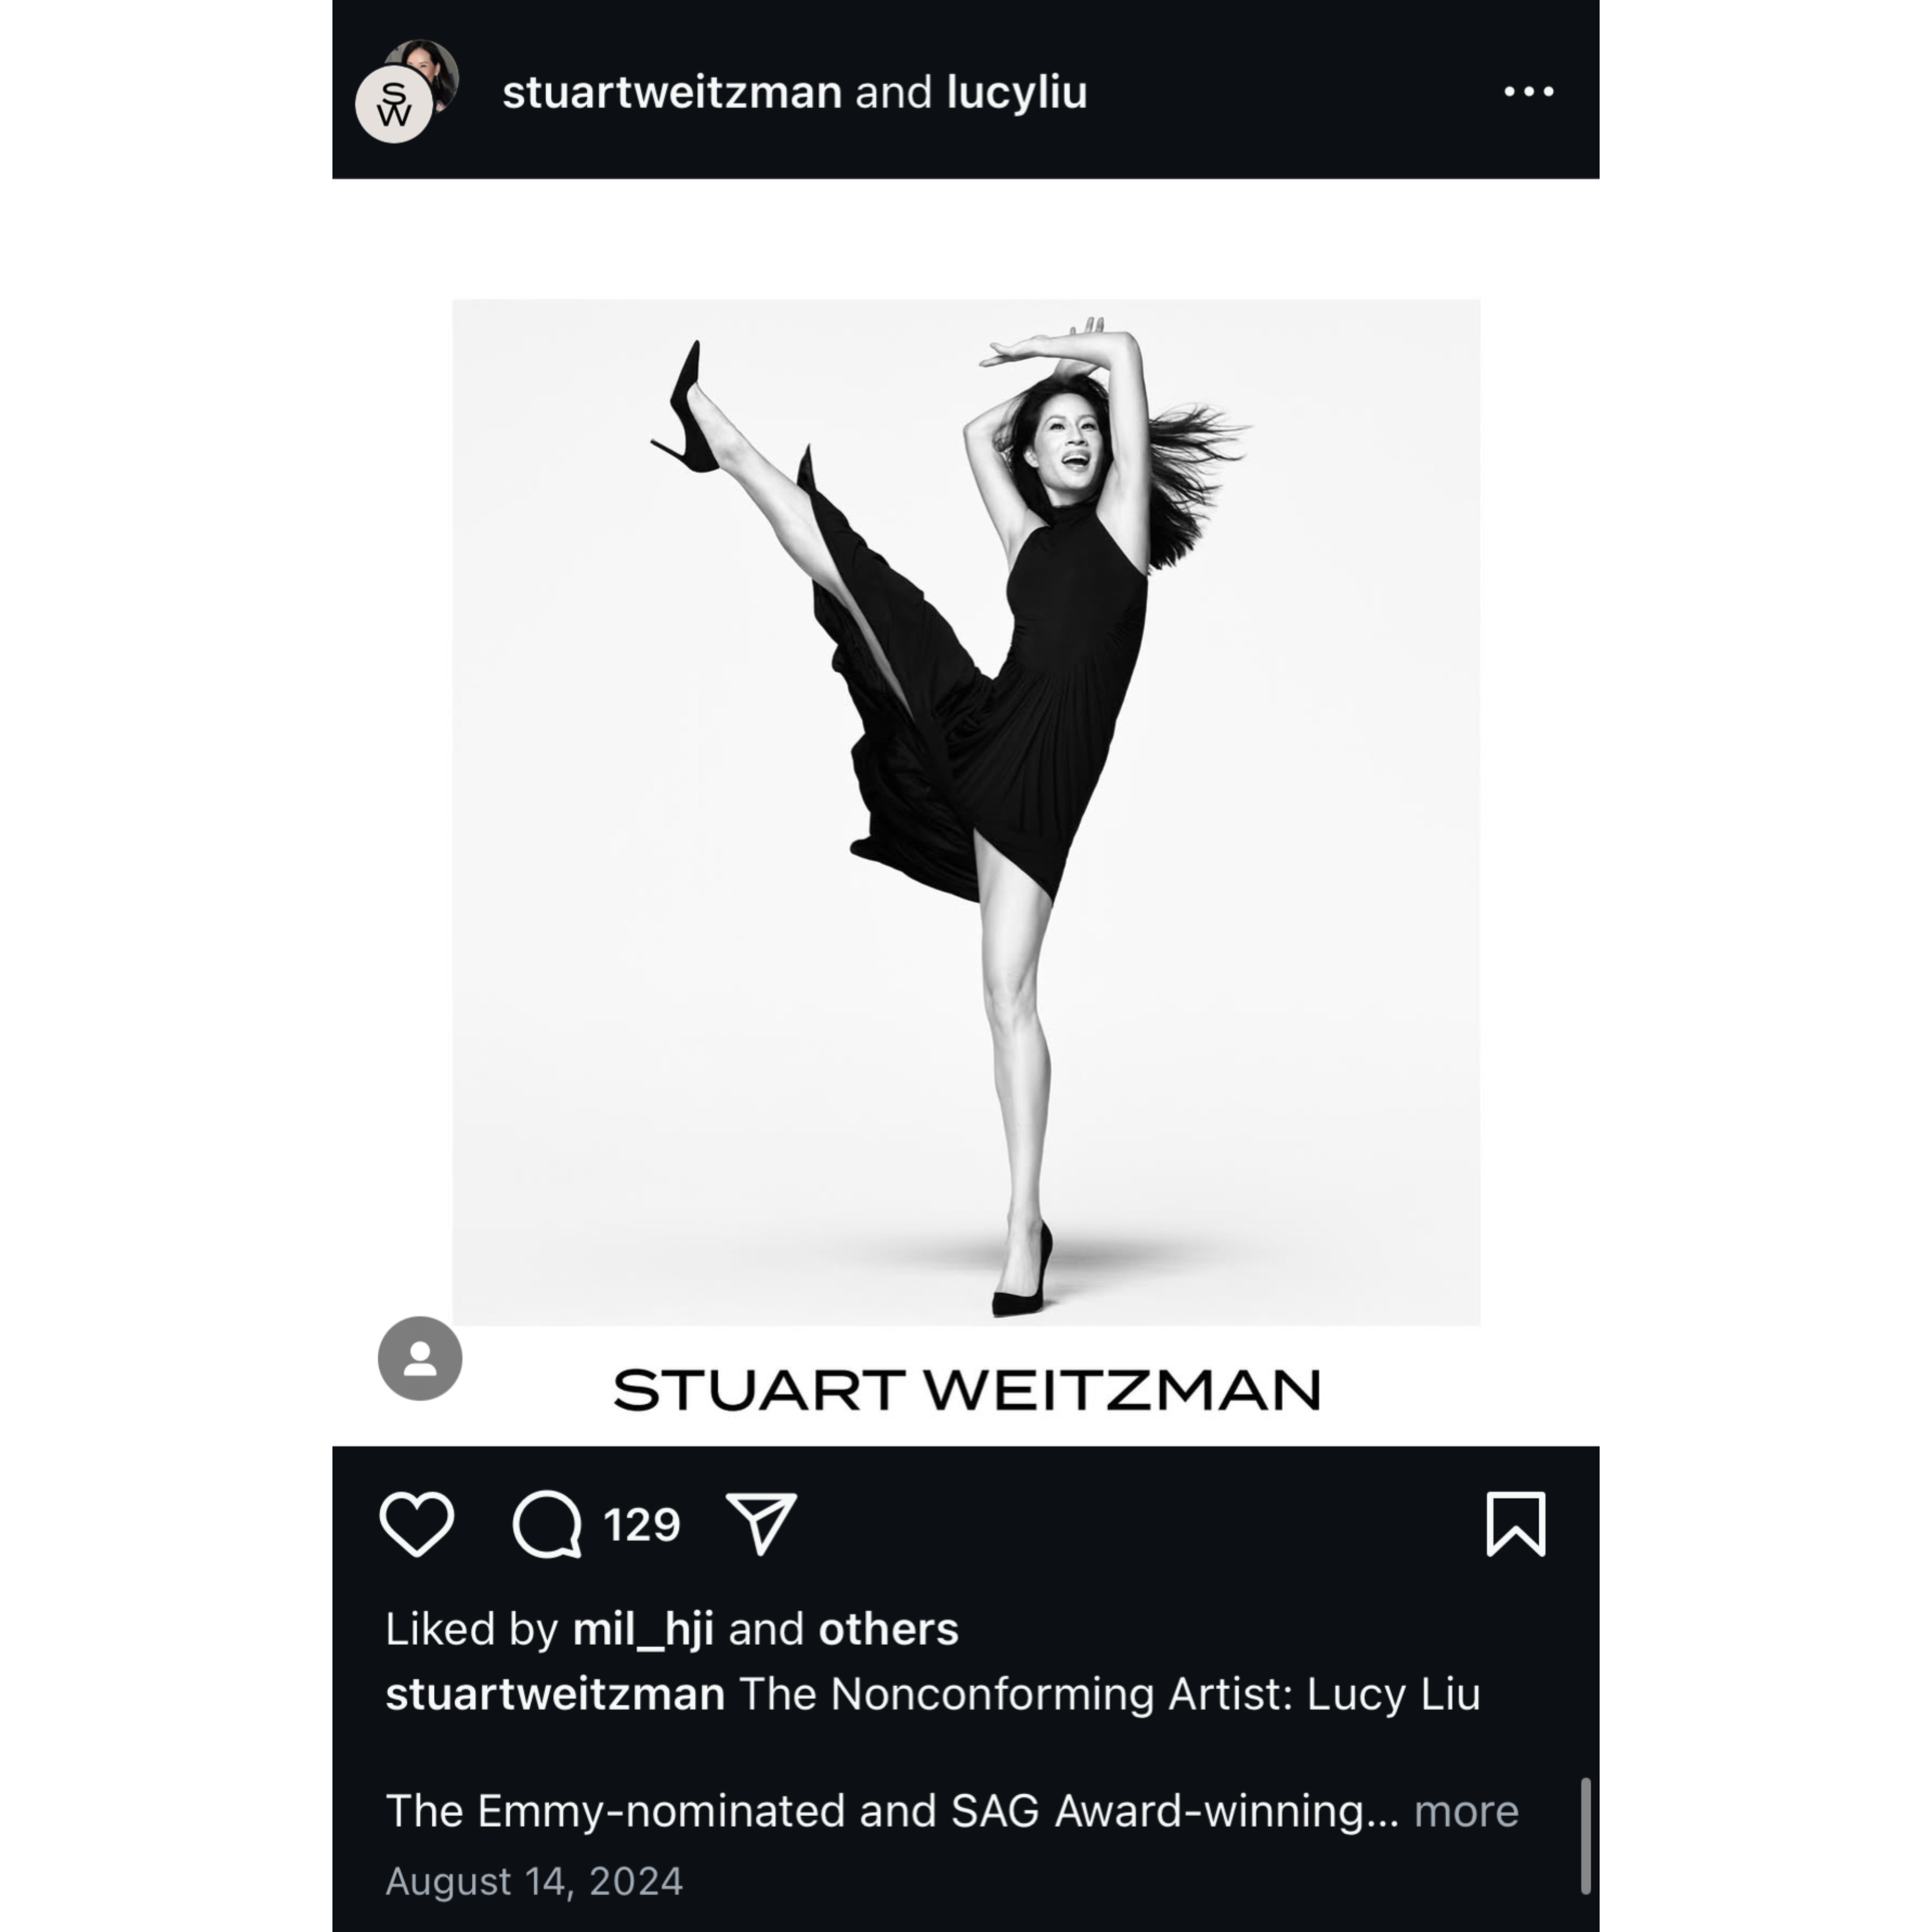Click the campaign photo of the dancer
Viewport: 1932px width, 1932px height.
[x=966, y=812]
